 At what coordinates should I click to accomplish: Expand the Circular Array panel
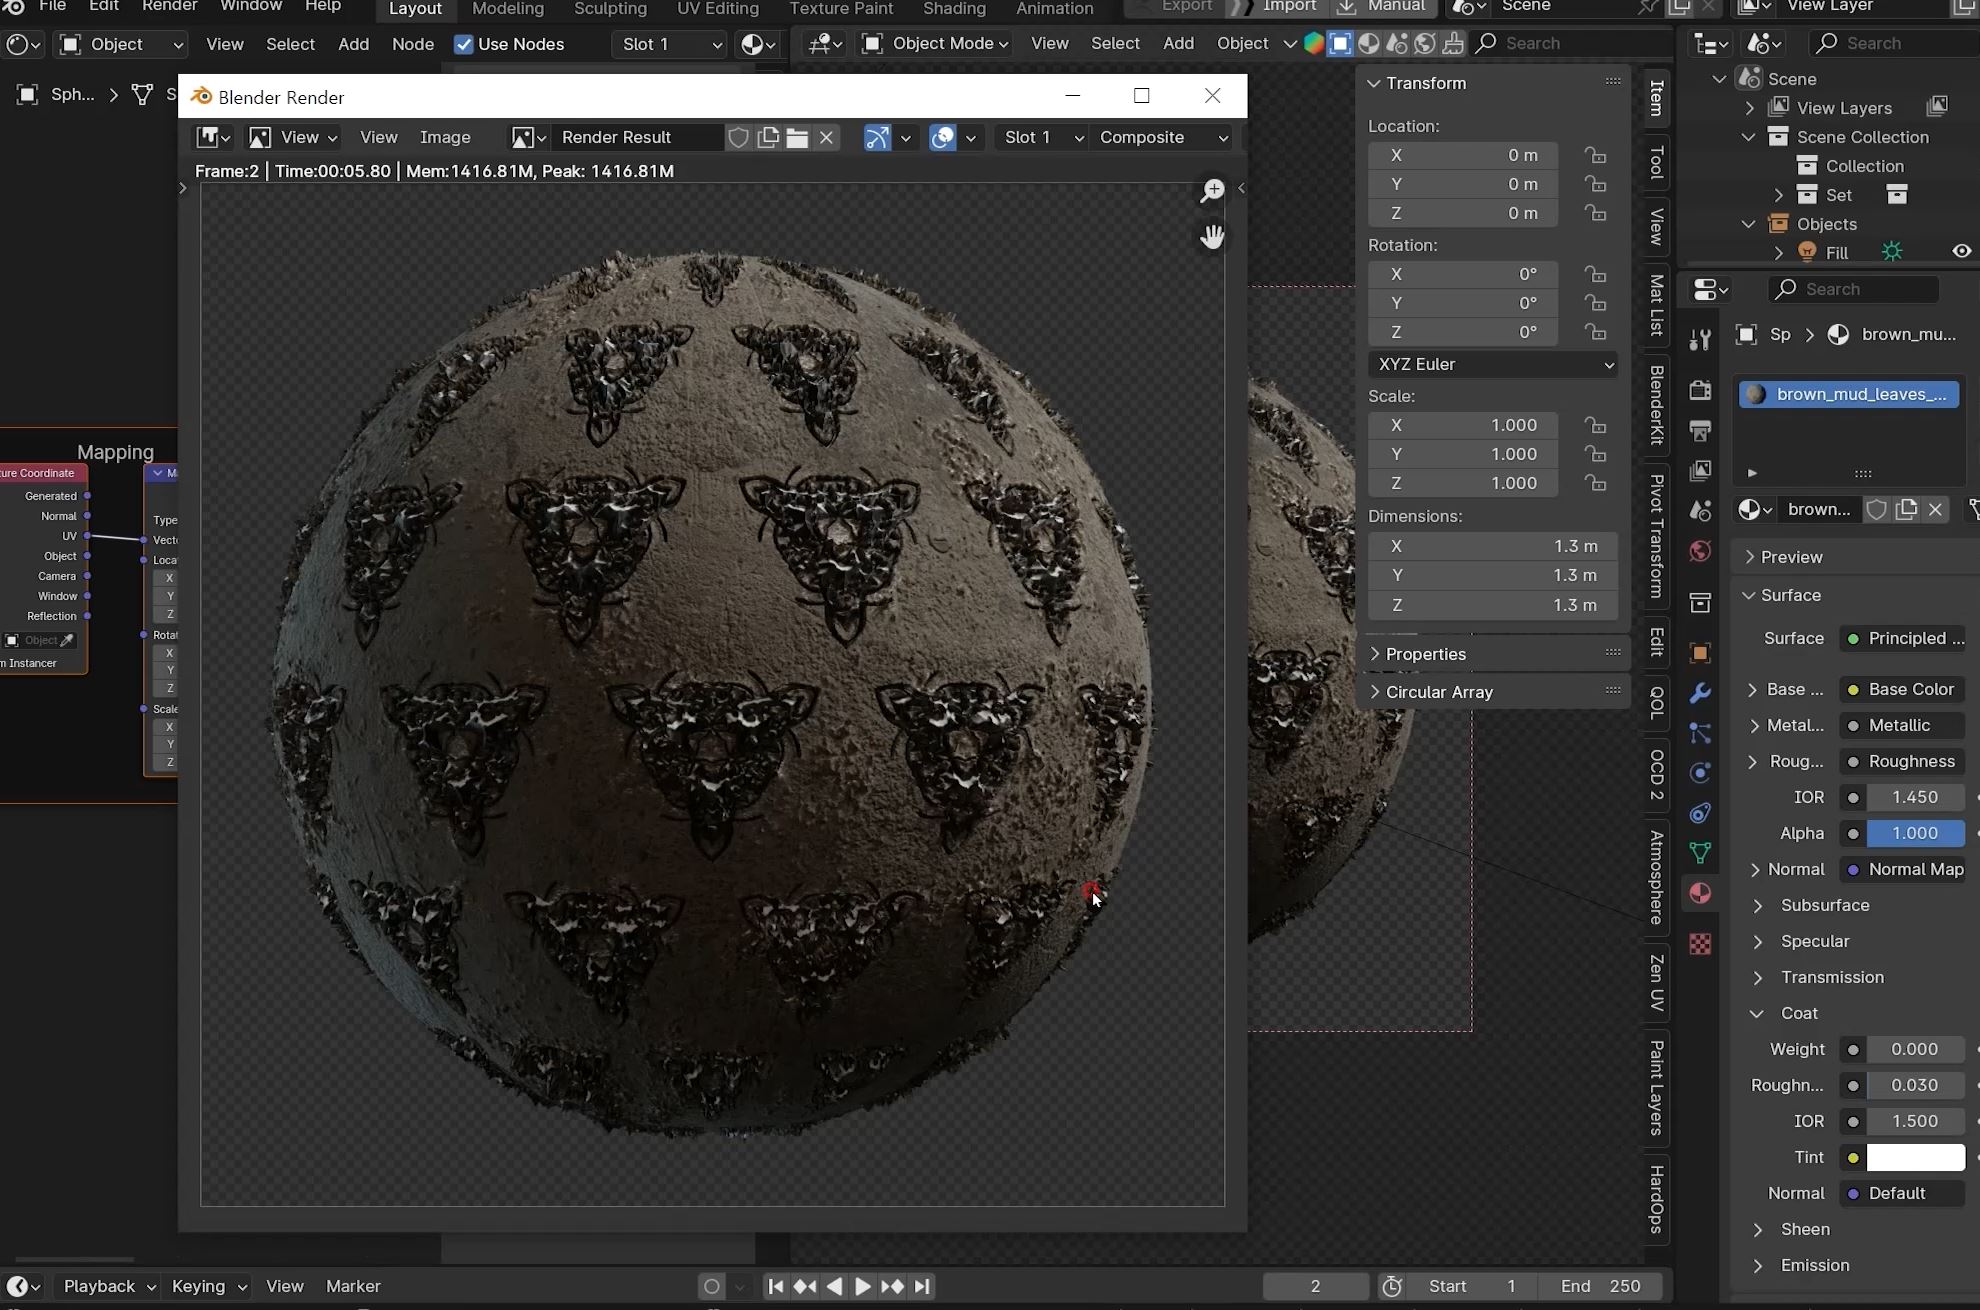[1439, 692]
